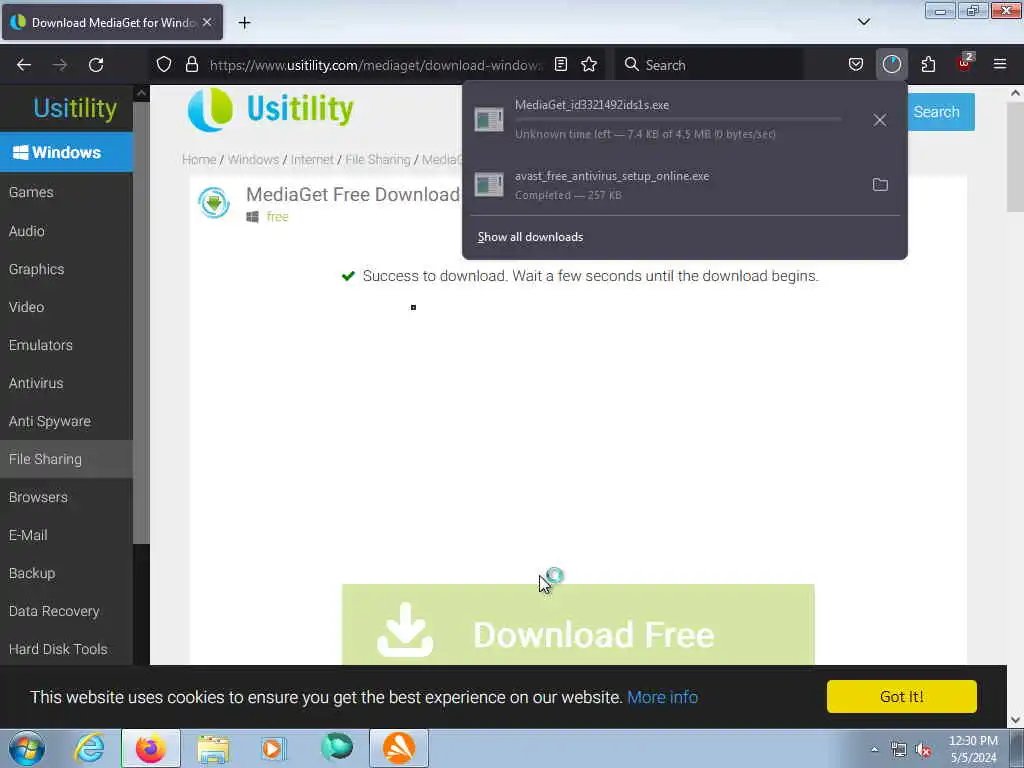Select the Windows category in sidebar
Image resolution: width=1024 pixels, height=768 pixels.
tap(66, 152)
